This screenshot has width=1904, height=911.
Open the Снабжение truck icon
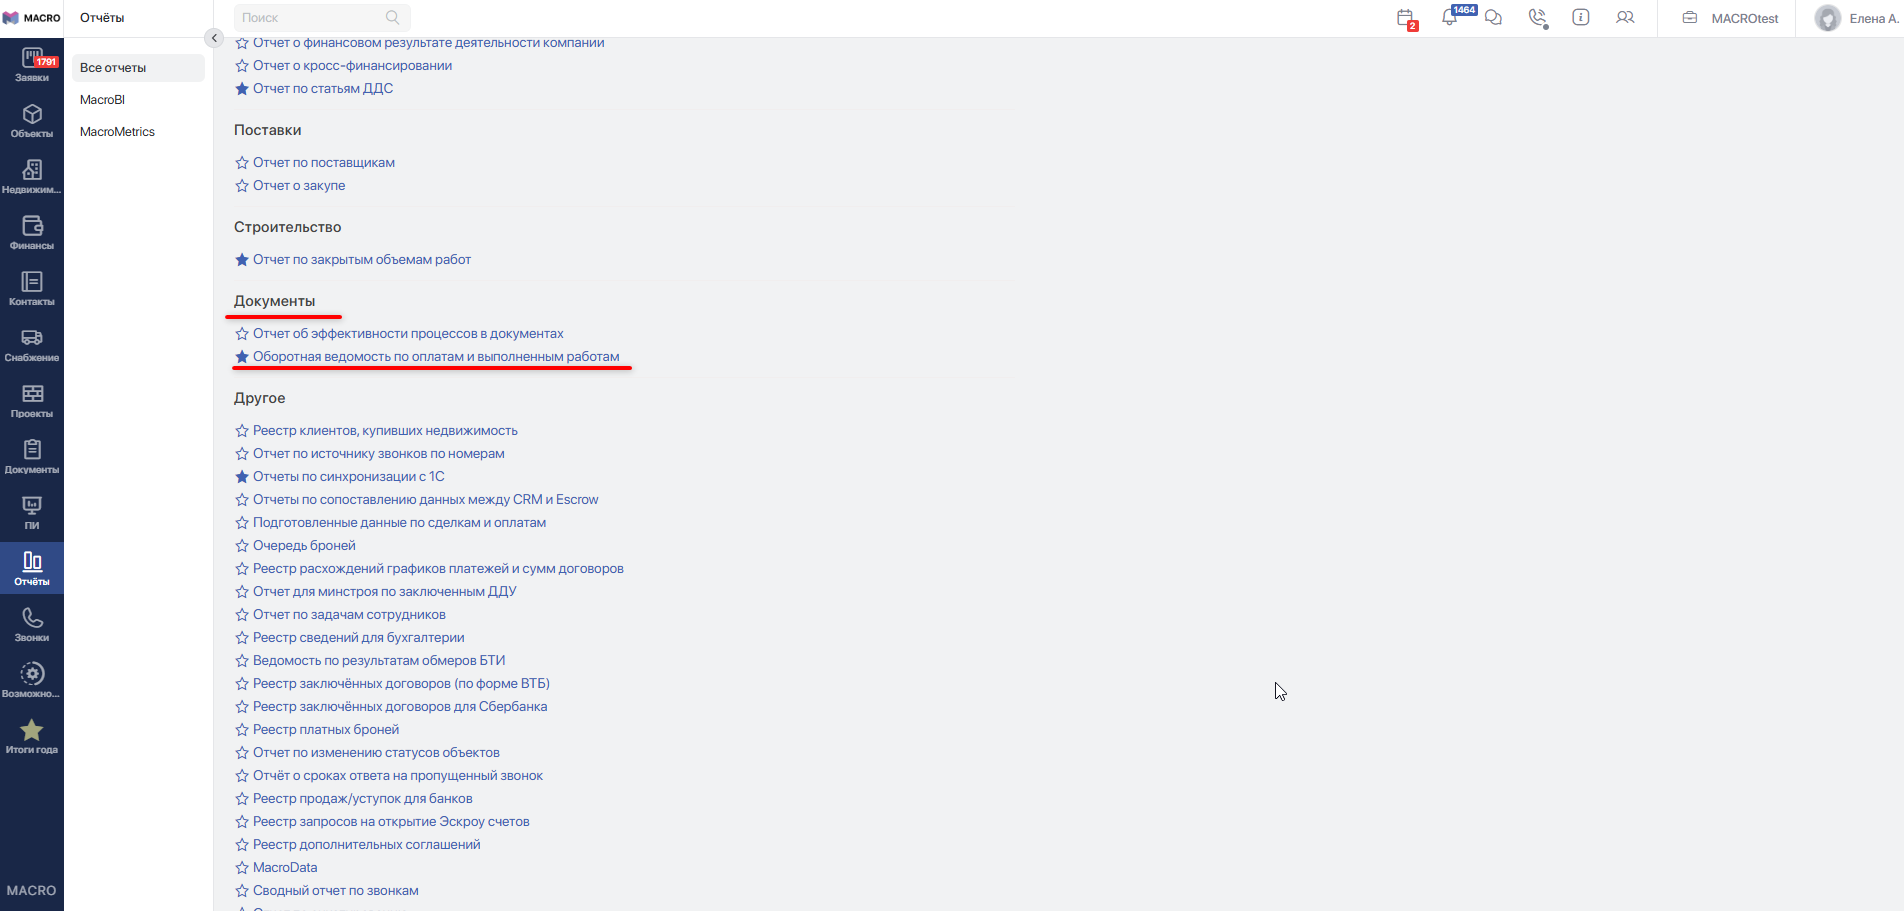tap(32, 345)
